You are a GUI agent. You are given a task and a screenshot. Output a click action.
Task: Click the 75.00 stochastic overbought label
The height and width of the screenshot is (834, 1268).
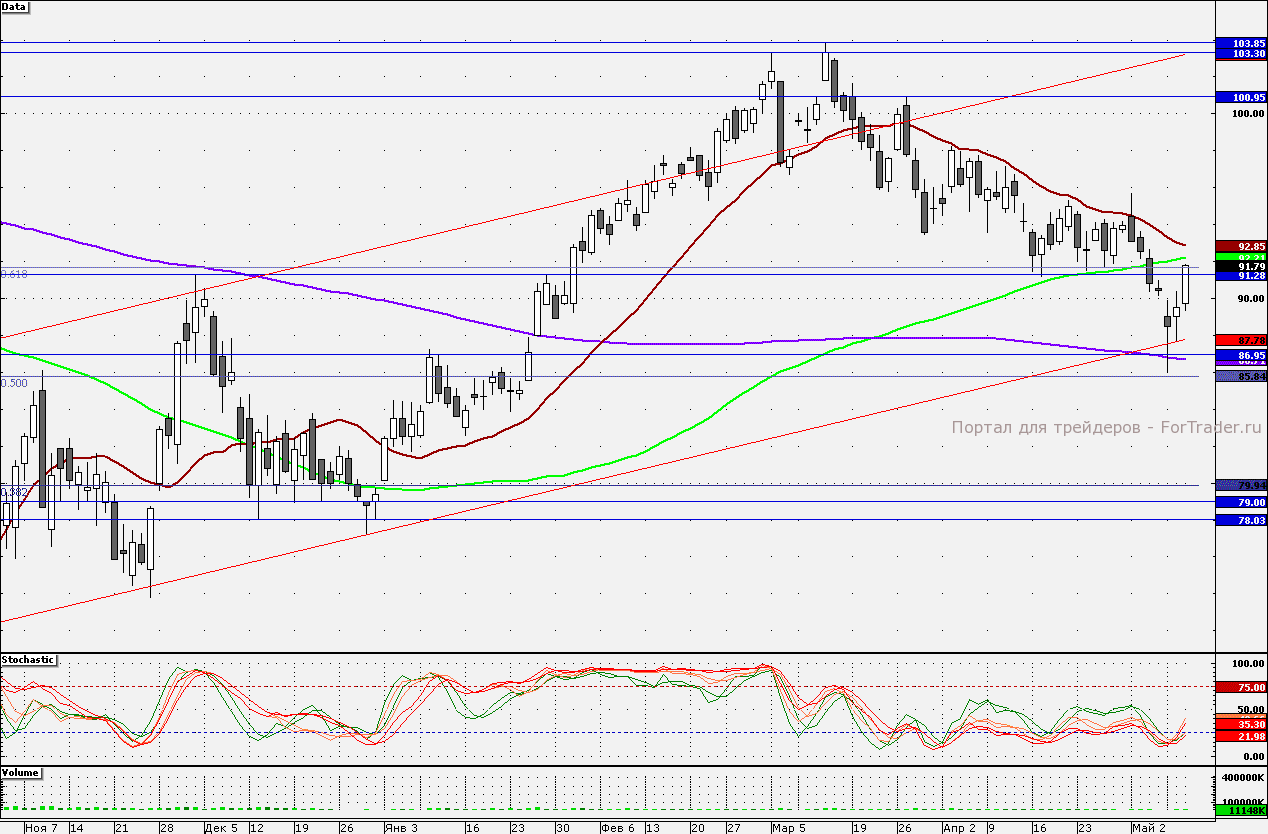(1240, 687)
